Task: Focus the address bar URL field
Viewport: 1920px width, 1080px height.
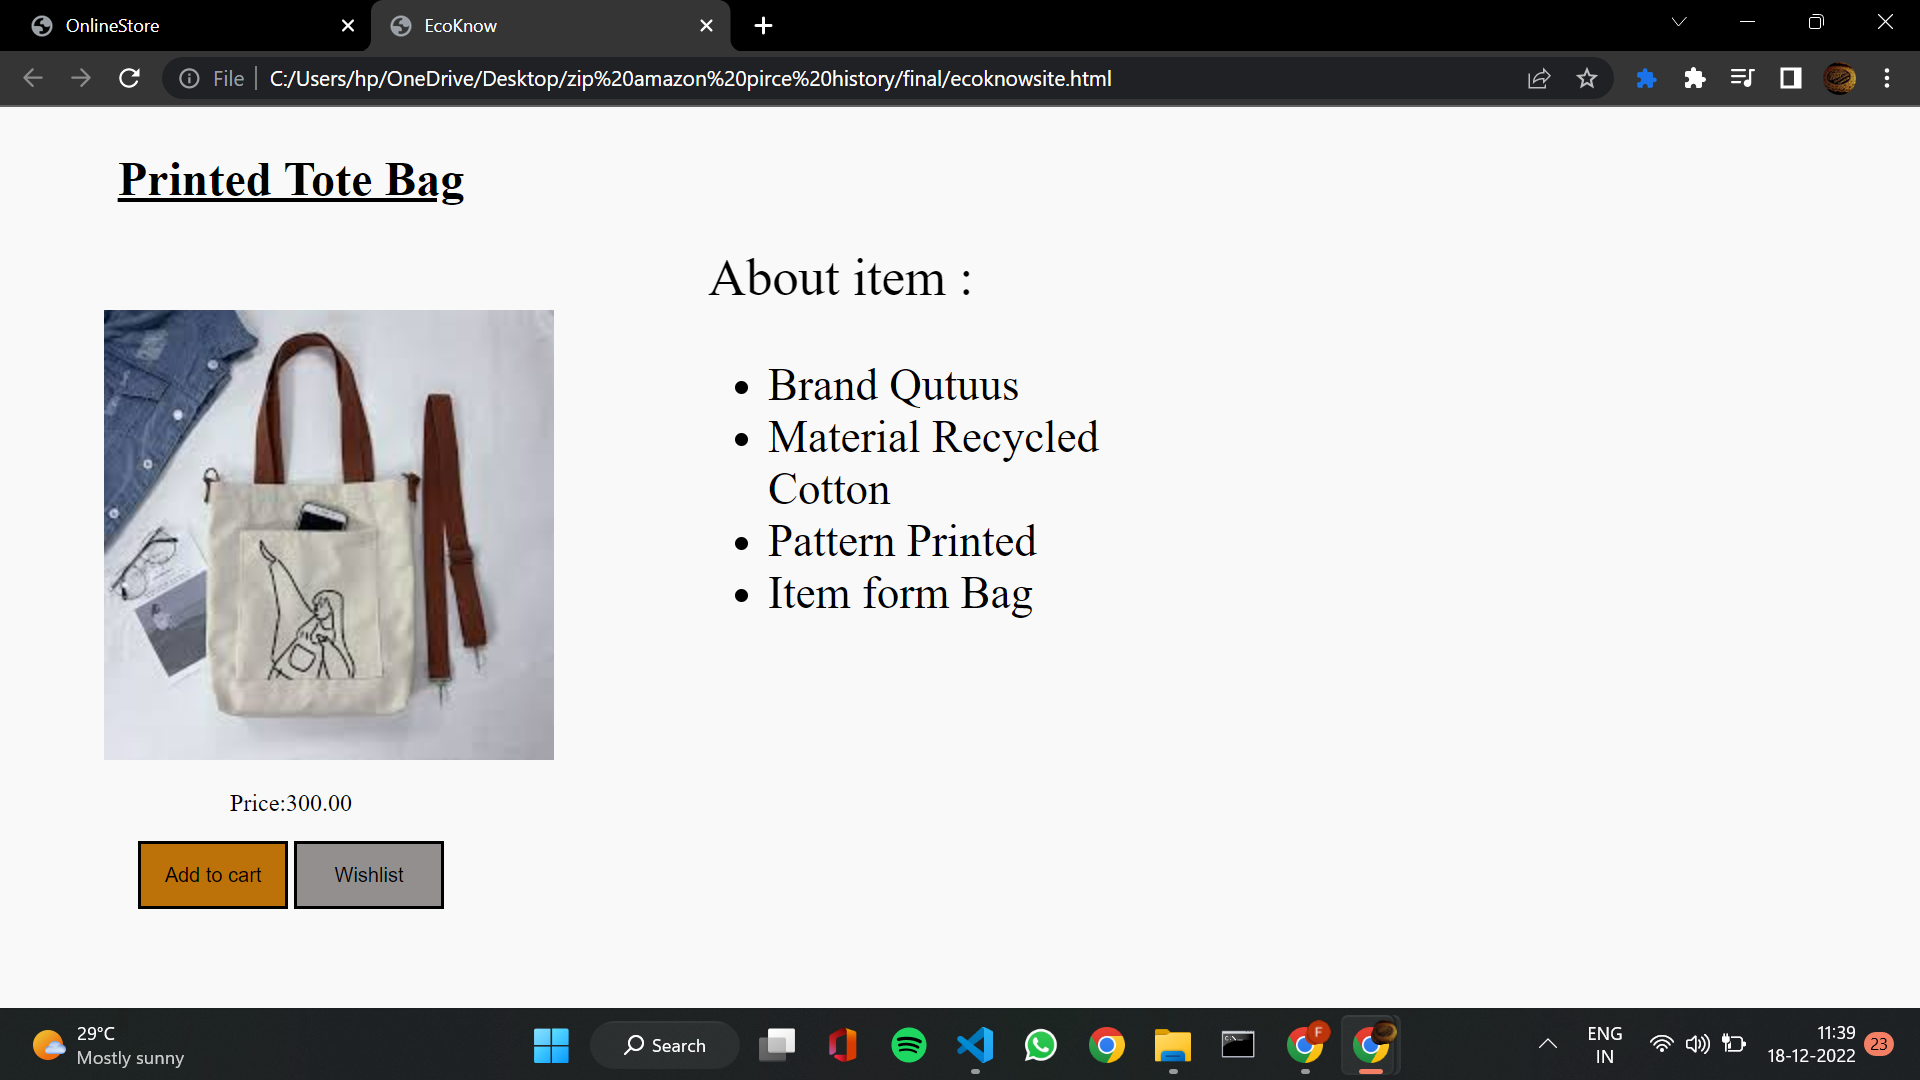Action: pyautogui.click(x=690, y=78)
